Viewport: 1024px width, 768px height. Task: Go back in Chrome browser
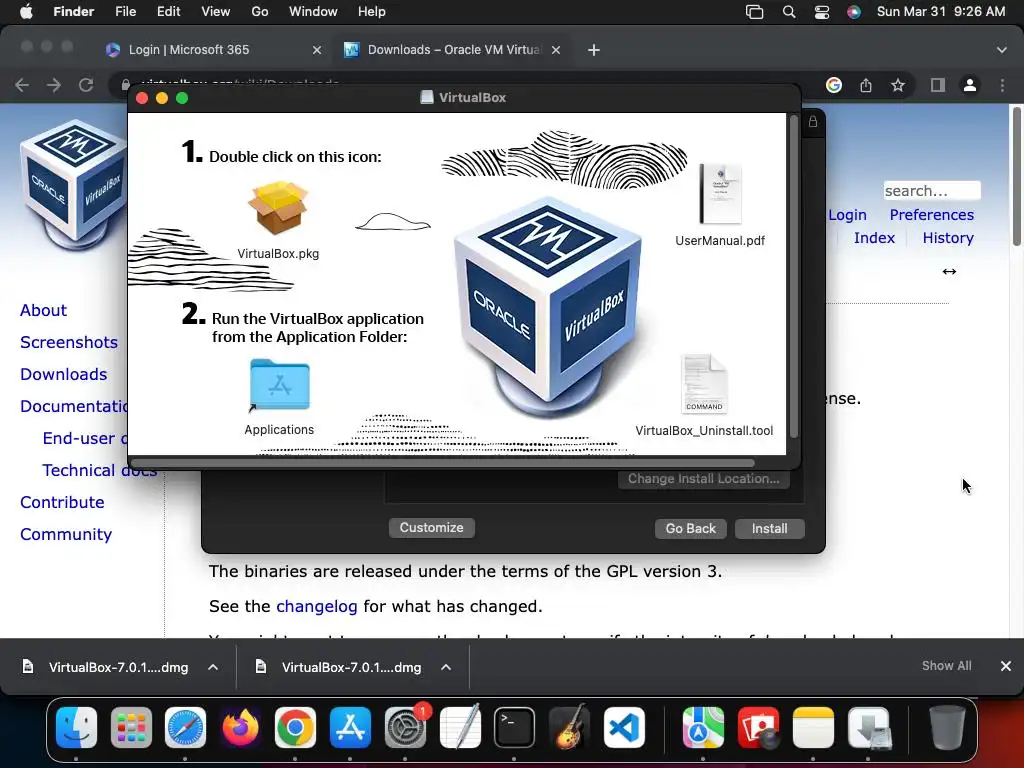[x=22, y=85]
